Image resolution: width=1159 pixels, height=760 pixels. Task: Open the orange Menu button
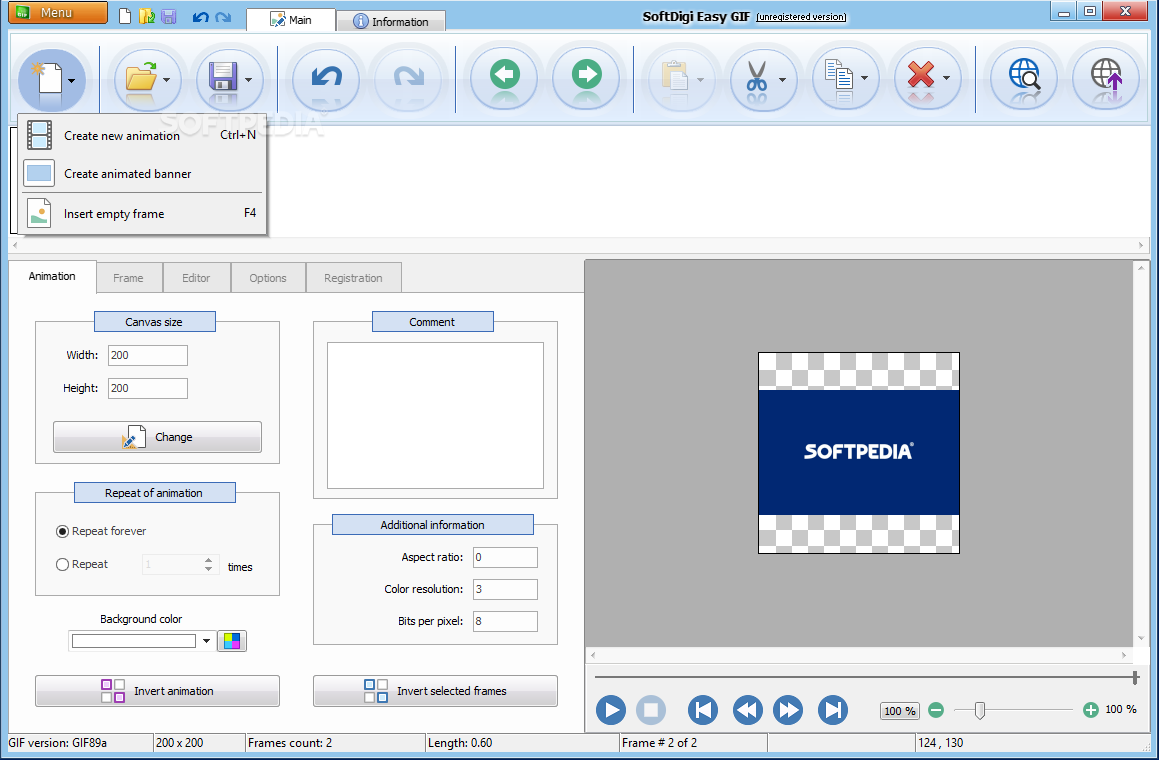[58, 13]
